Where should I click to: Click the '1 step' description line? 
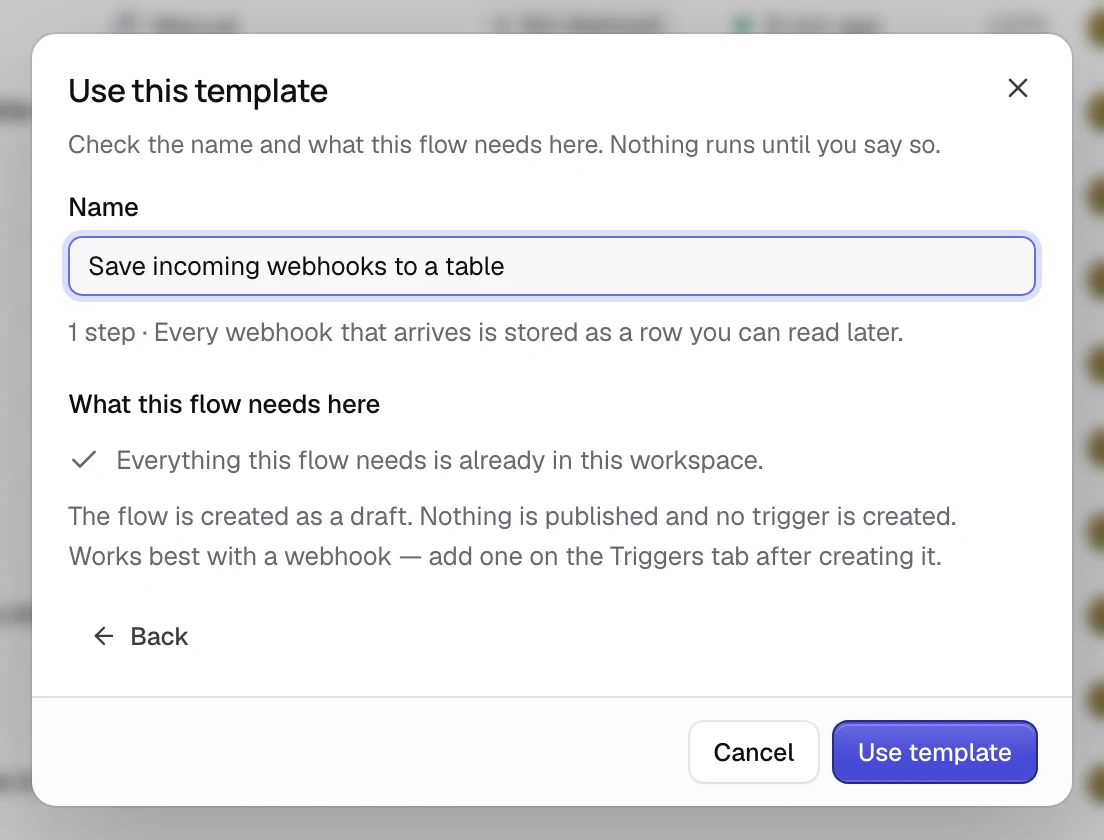486,332
